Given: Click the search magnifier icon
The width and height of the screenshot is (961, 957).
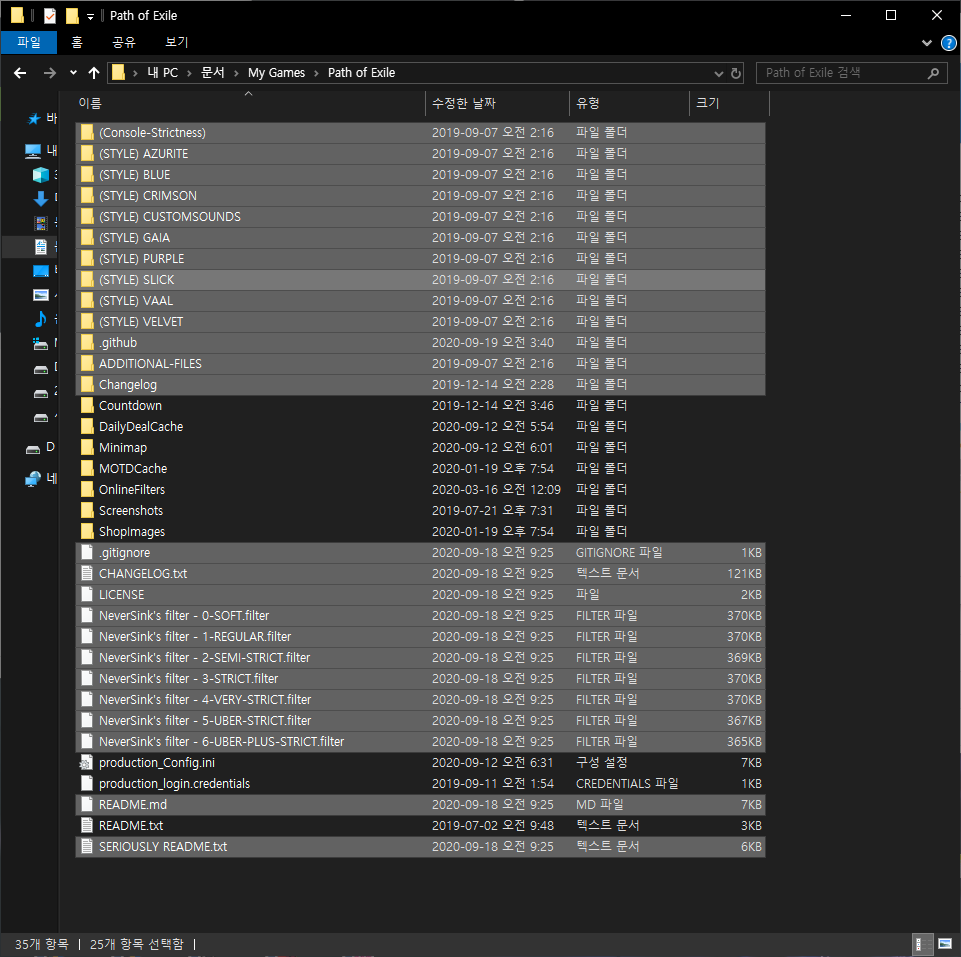Looking at the screenshot, I should pos(933,74).
